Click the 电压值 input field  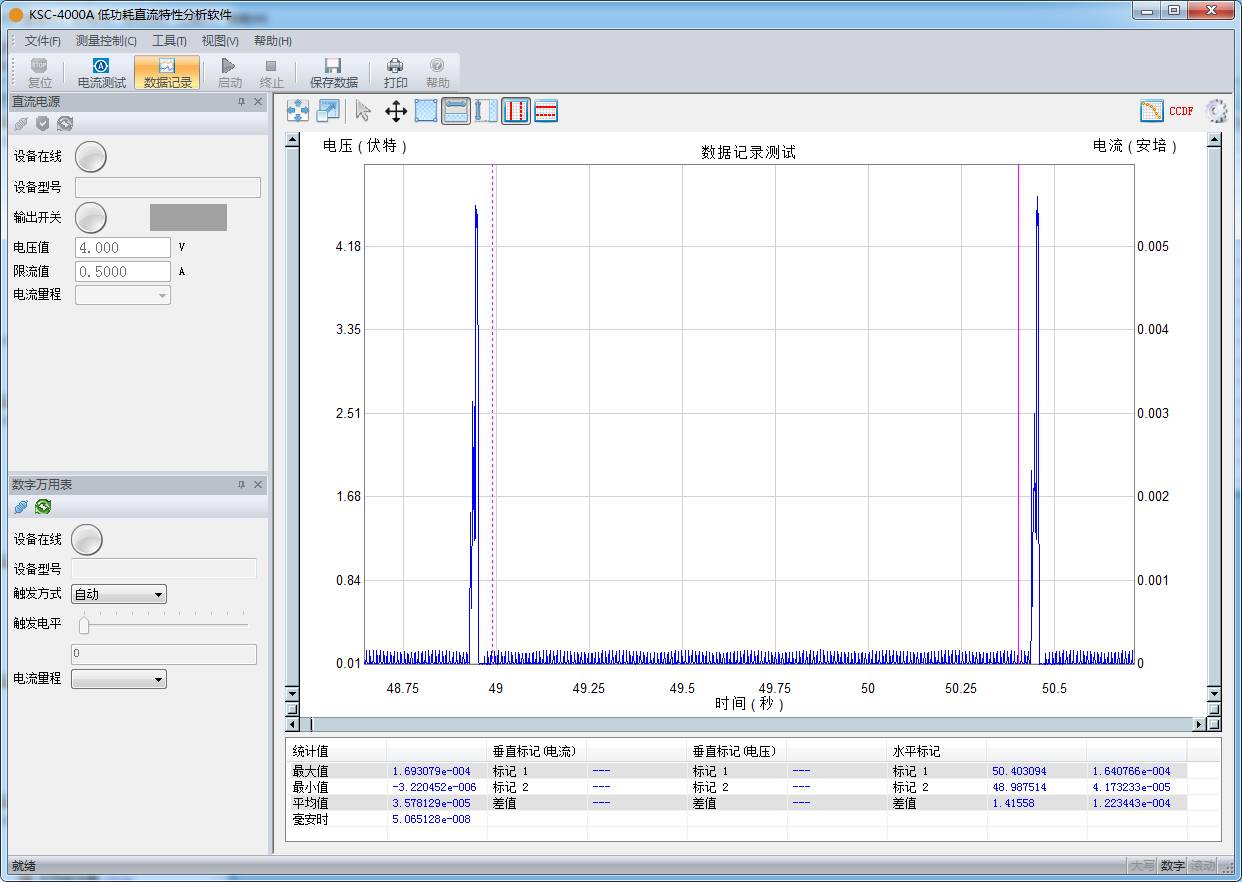click(x=123, y=247)
